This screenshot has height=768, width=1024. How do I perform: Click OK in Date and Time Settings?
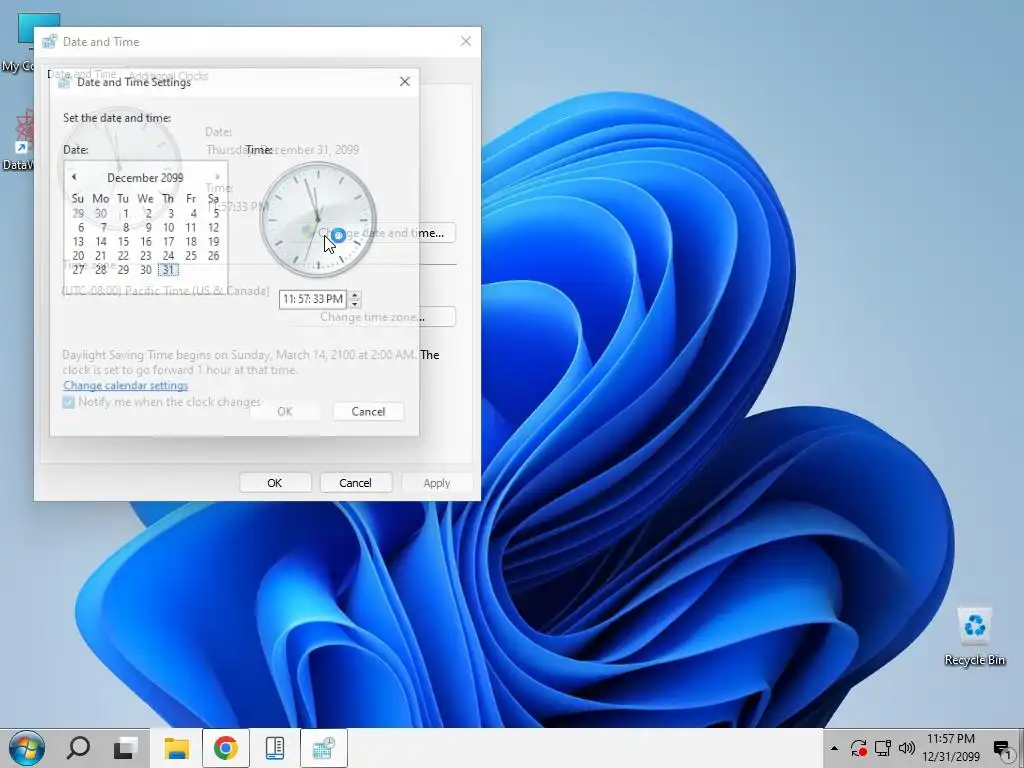pyautogui.click(x=285, y=411)
